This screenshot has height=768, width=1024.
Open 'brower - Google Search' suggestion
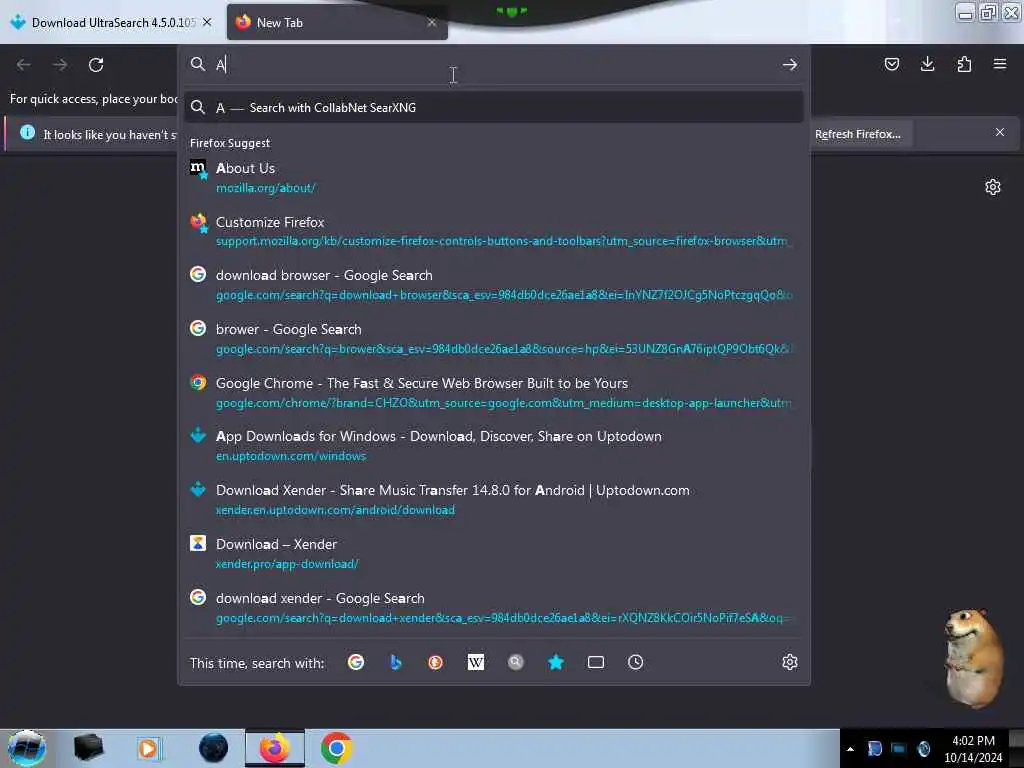click(494, 339)
